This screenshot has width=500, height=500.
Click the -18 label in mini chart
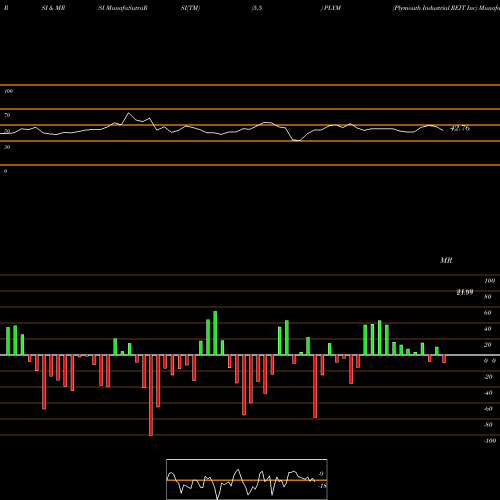click(322, 486)
